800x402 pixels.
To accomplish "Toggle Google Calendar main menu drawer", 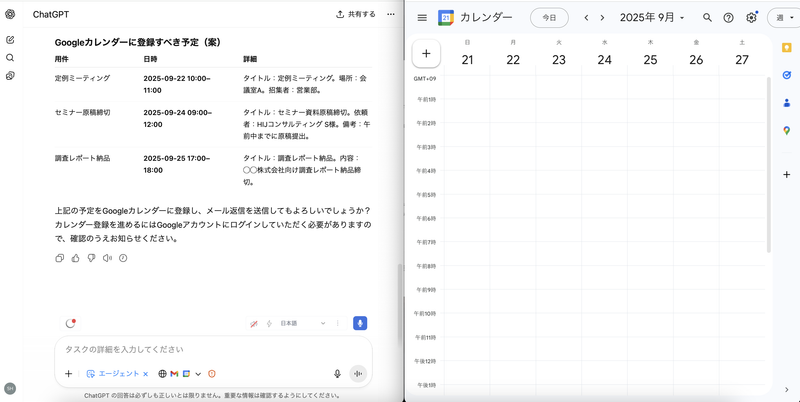I will pyautogui.click(x=422, y=18).
